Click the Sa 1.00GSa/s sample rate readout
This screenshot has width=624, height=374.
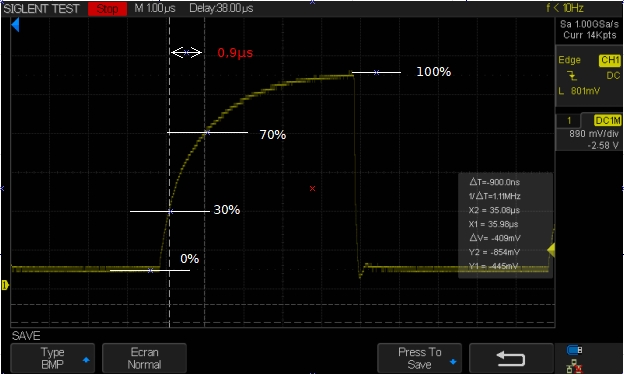[589, 24]
